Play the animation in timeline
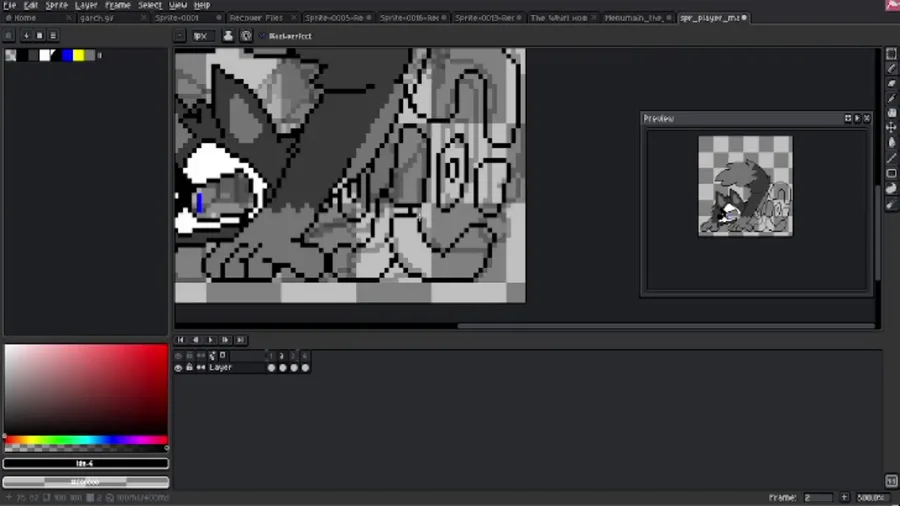900x506 pixels. pyautogui.click(x=210, y=340)
